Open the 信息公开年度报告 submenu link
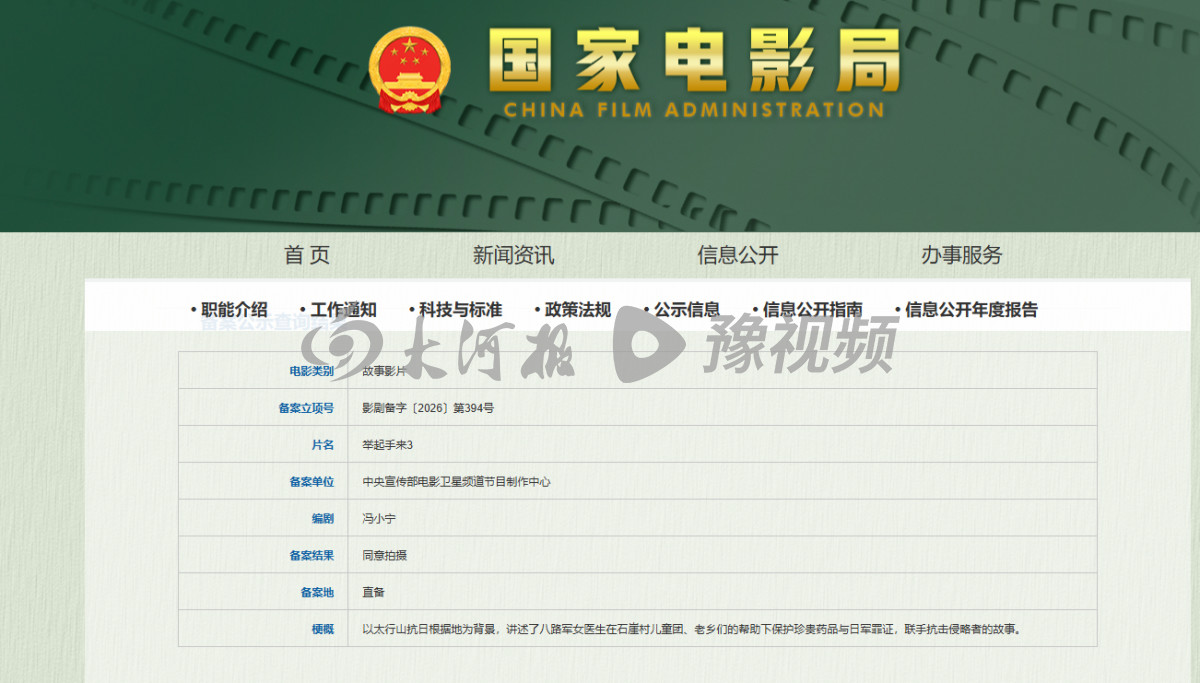 coord(971,310)
